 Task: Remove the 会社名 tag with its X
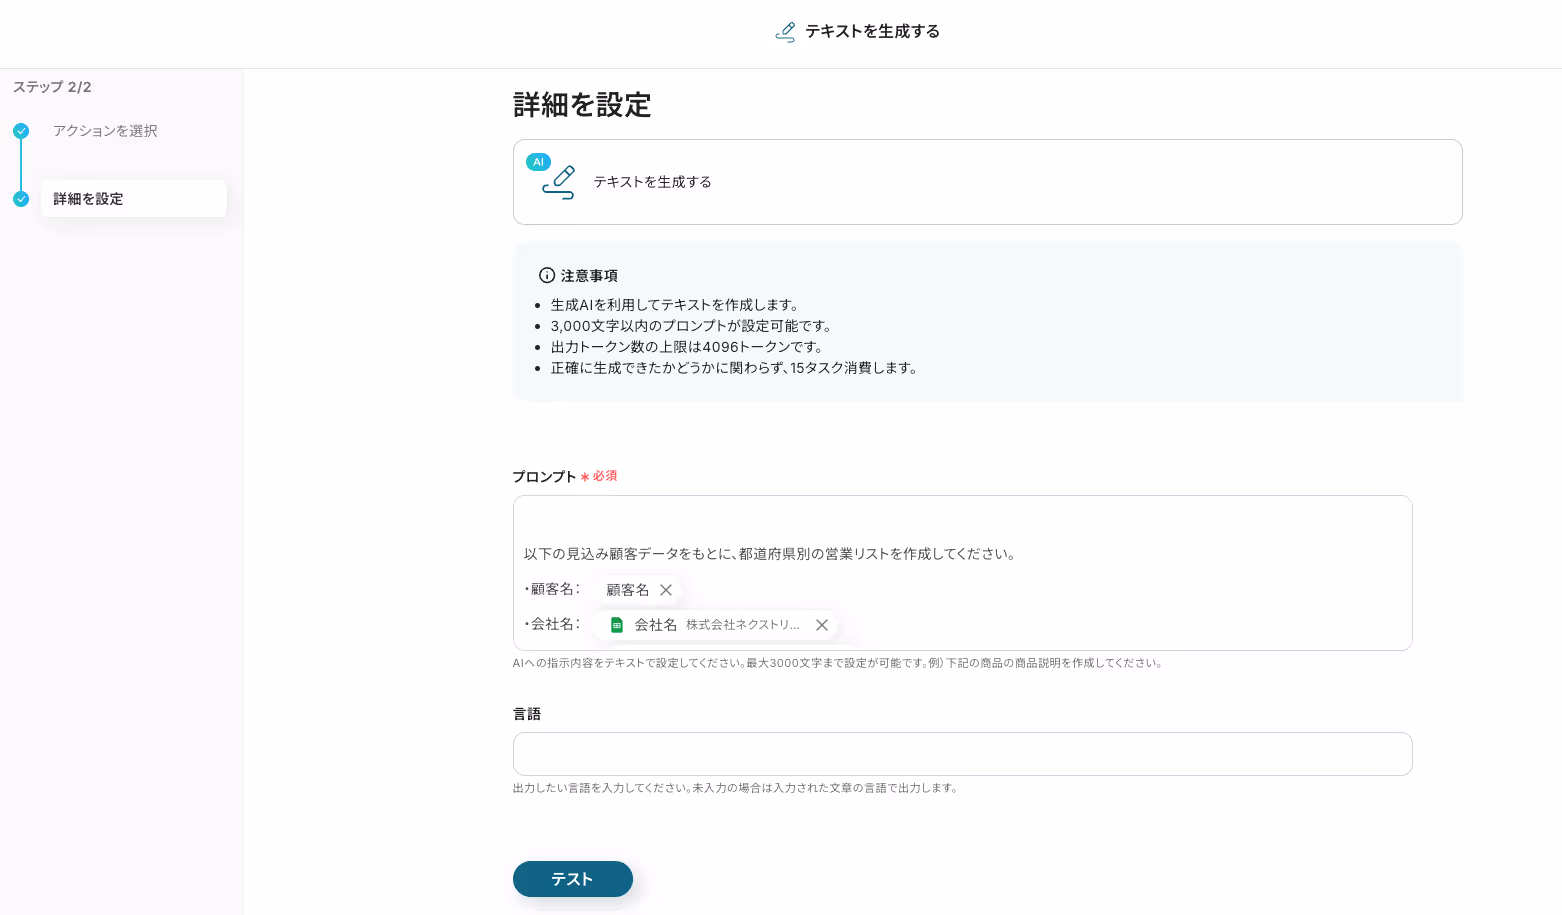coord(822,625)
